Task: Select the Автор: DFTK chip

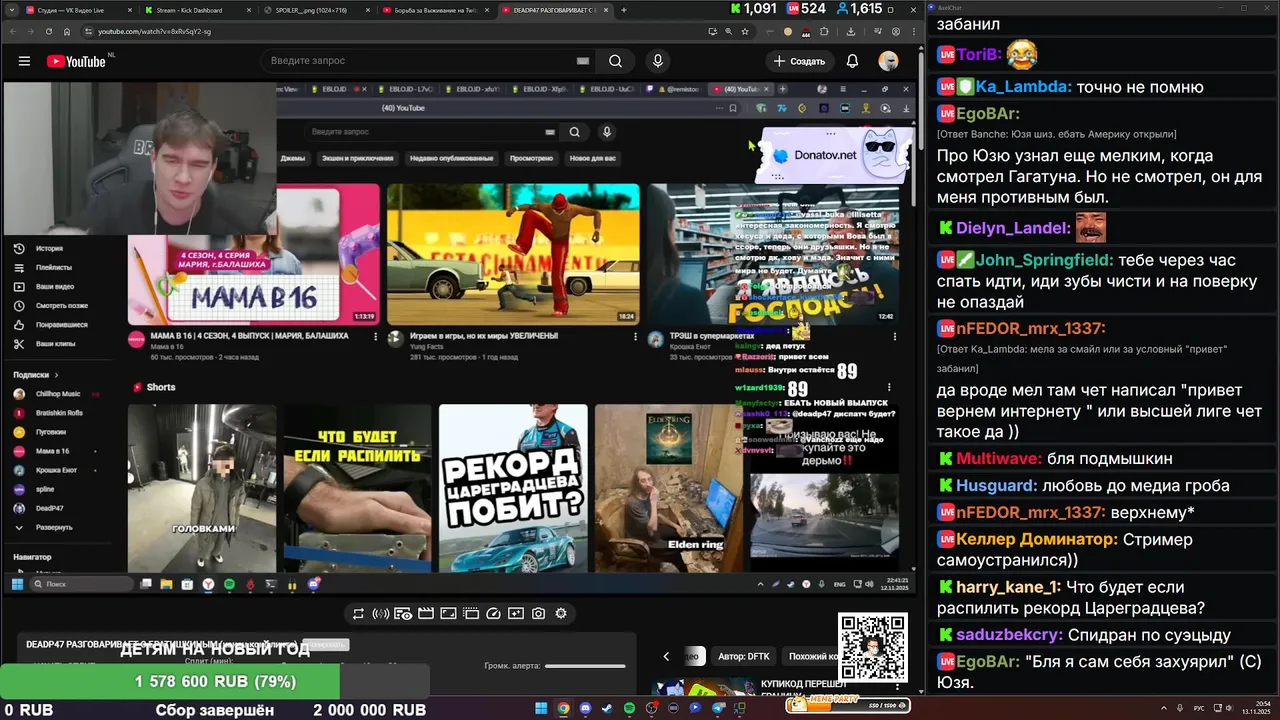Action: click(x=744, y=656)
